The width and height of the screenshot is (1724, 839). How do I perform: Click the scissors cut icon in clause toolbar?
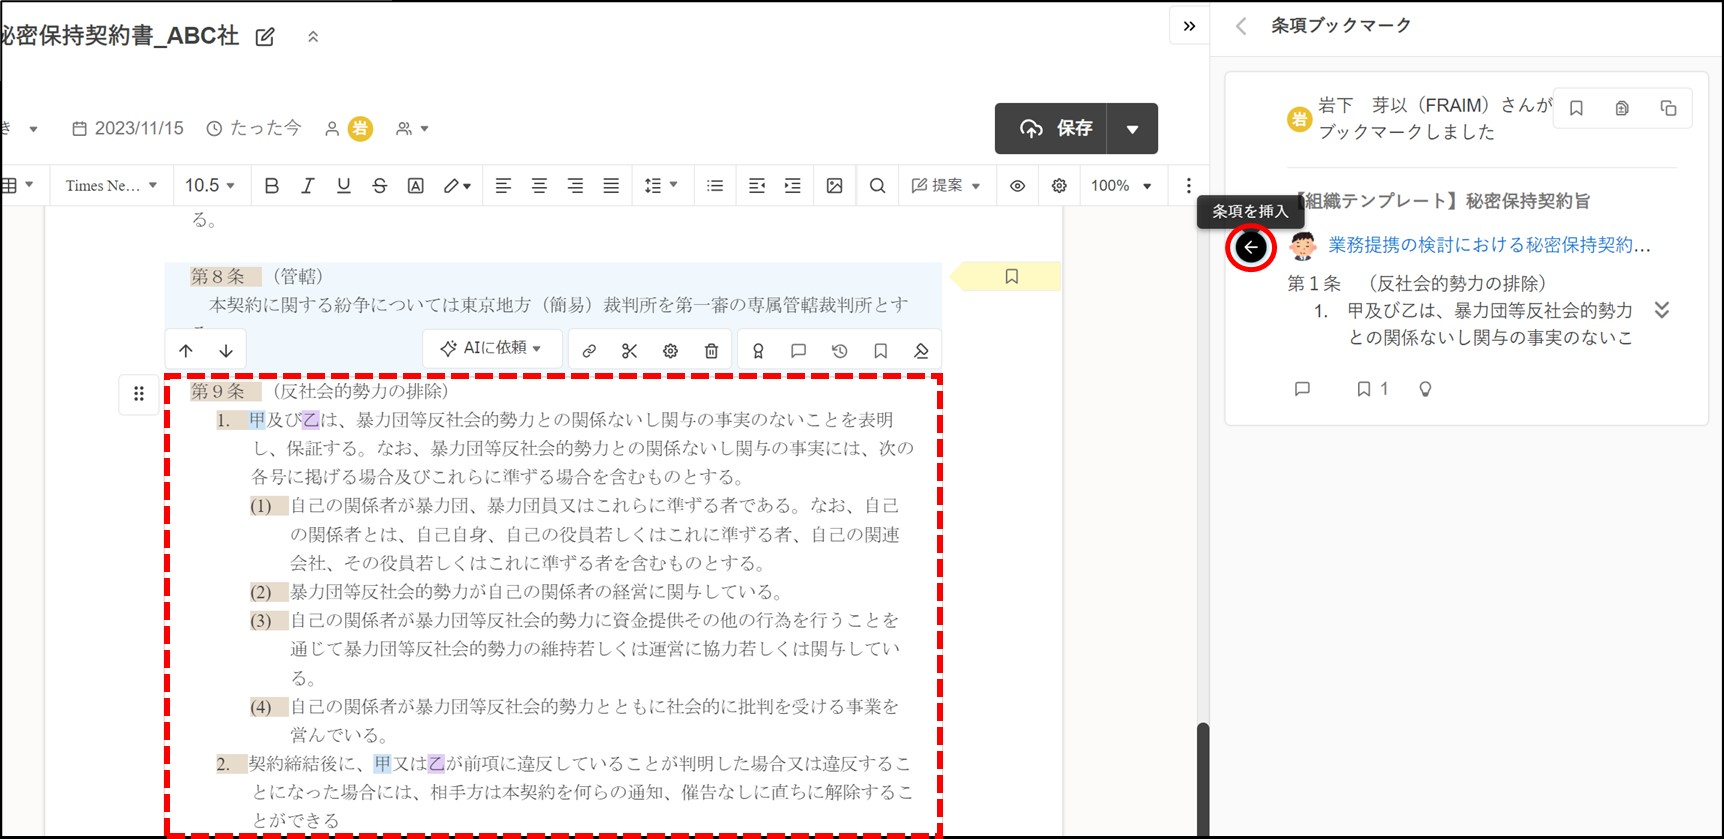629,351
